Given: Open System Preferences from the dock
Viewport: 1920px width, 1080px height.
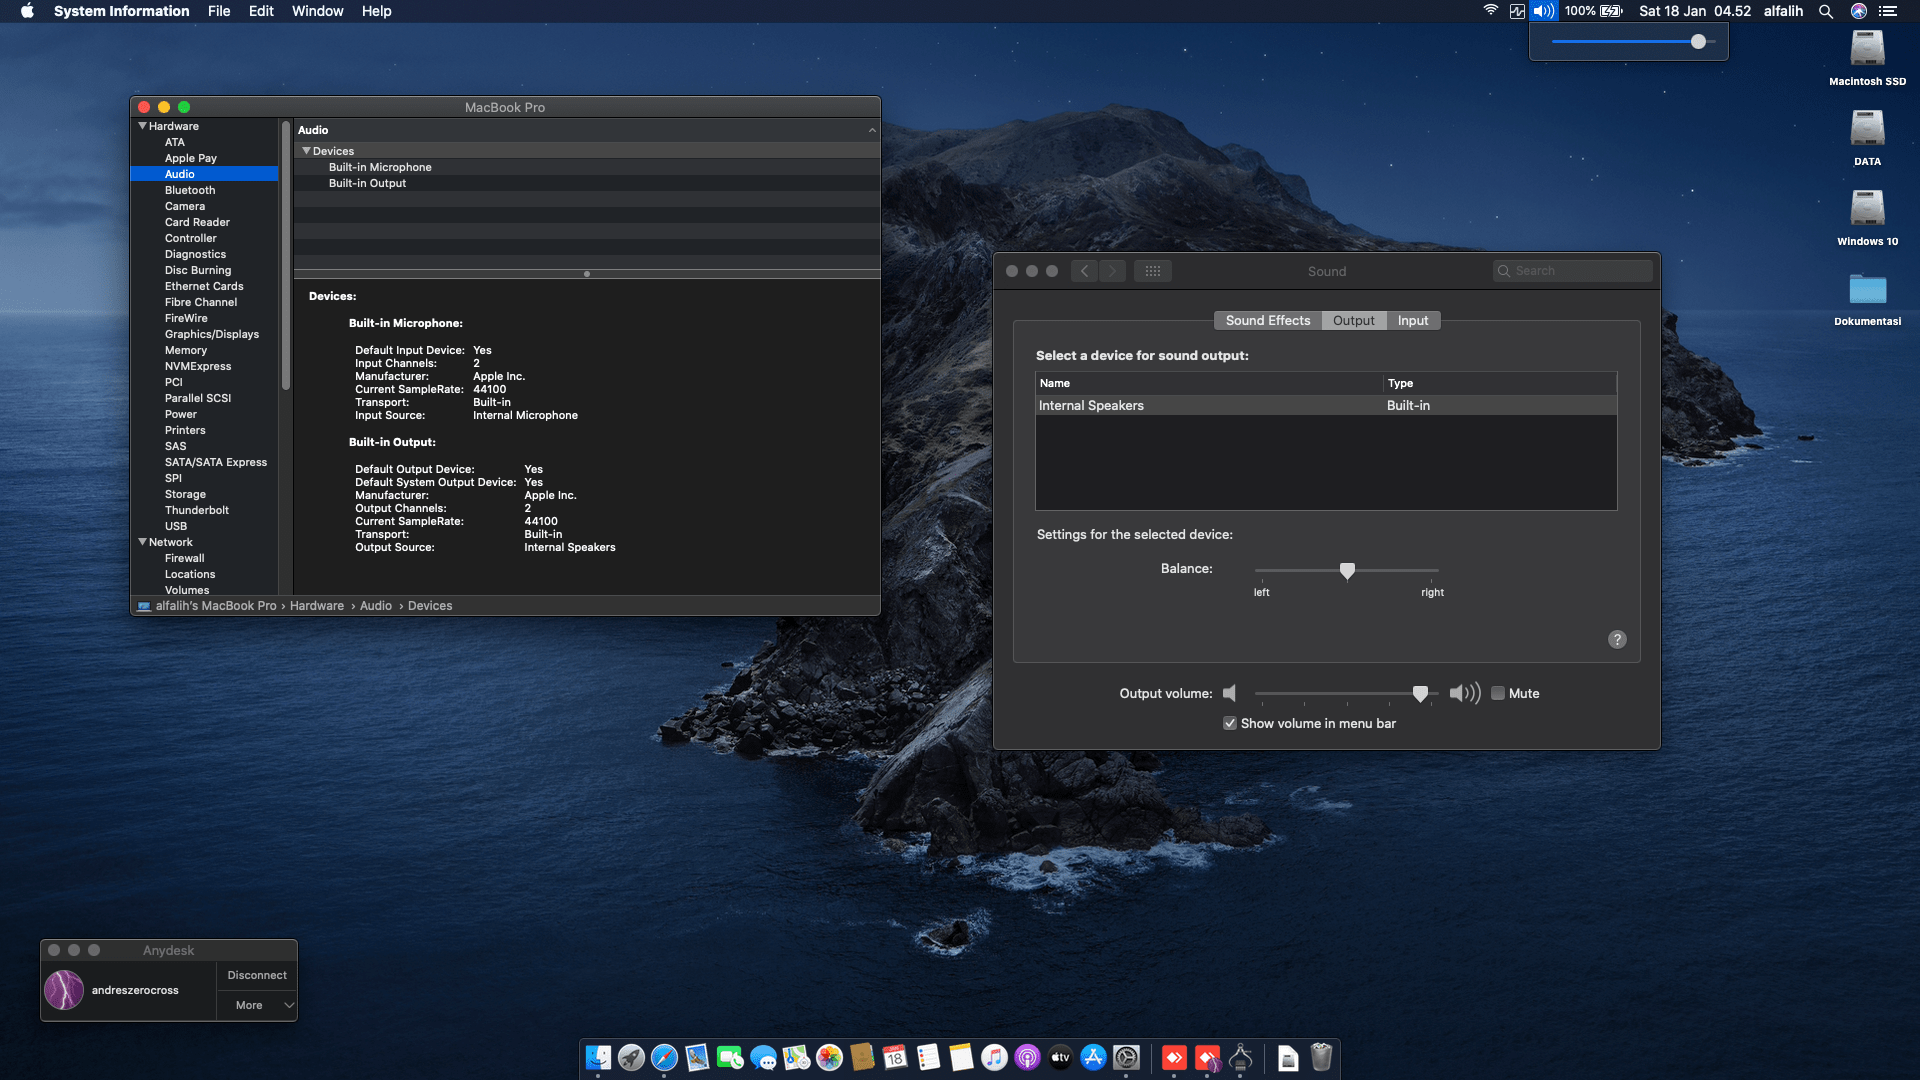Looking at the screenshot, I should (1126, 1057).
